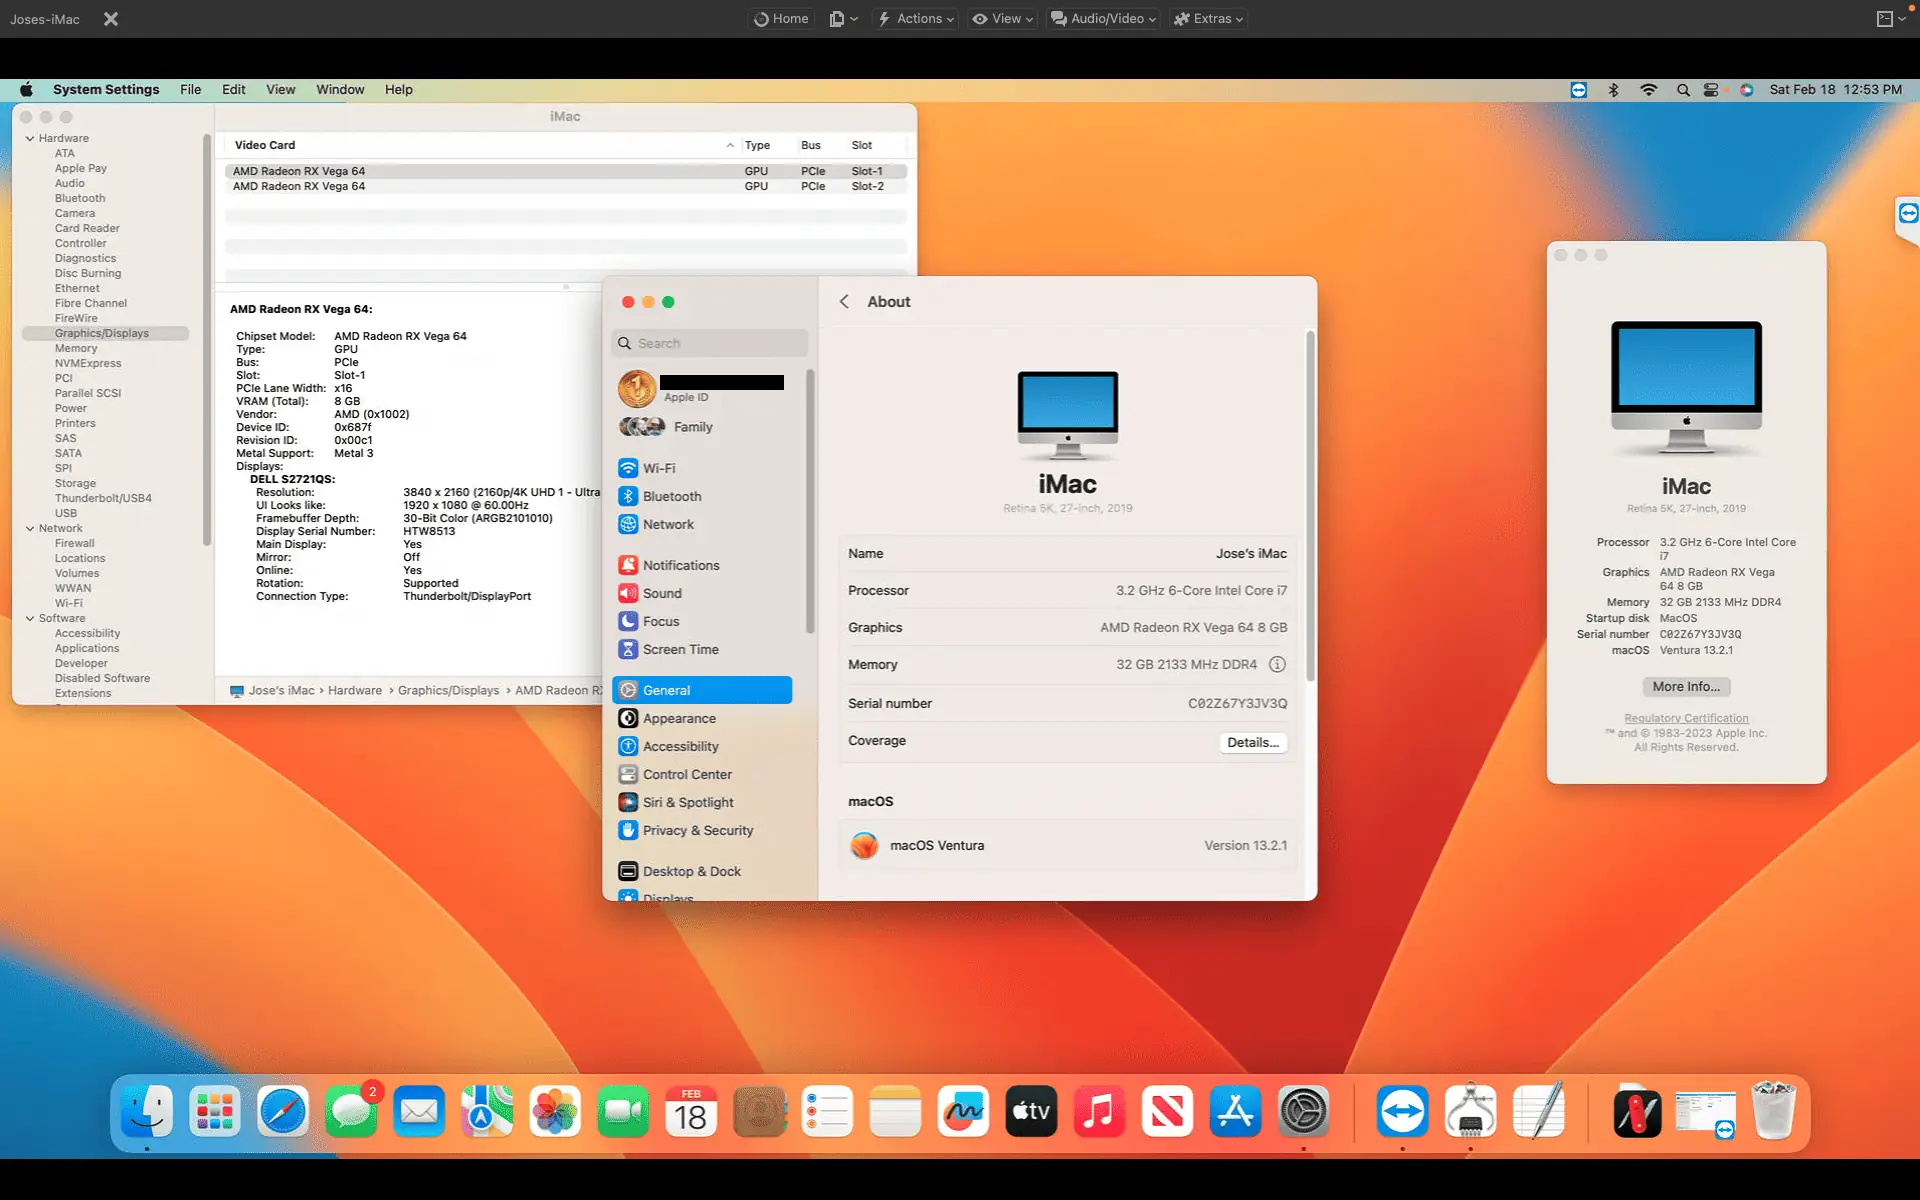The width and height of the screenshot is (1920, 1200).
Task: Open Control Center in menu bar
Action: 1711,90
